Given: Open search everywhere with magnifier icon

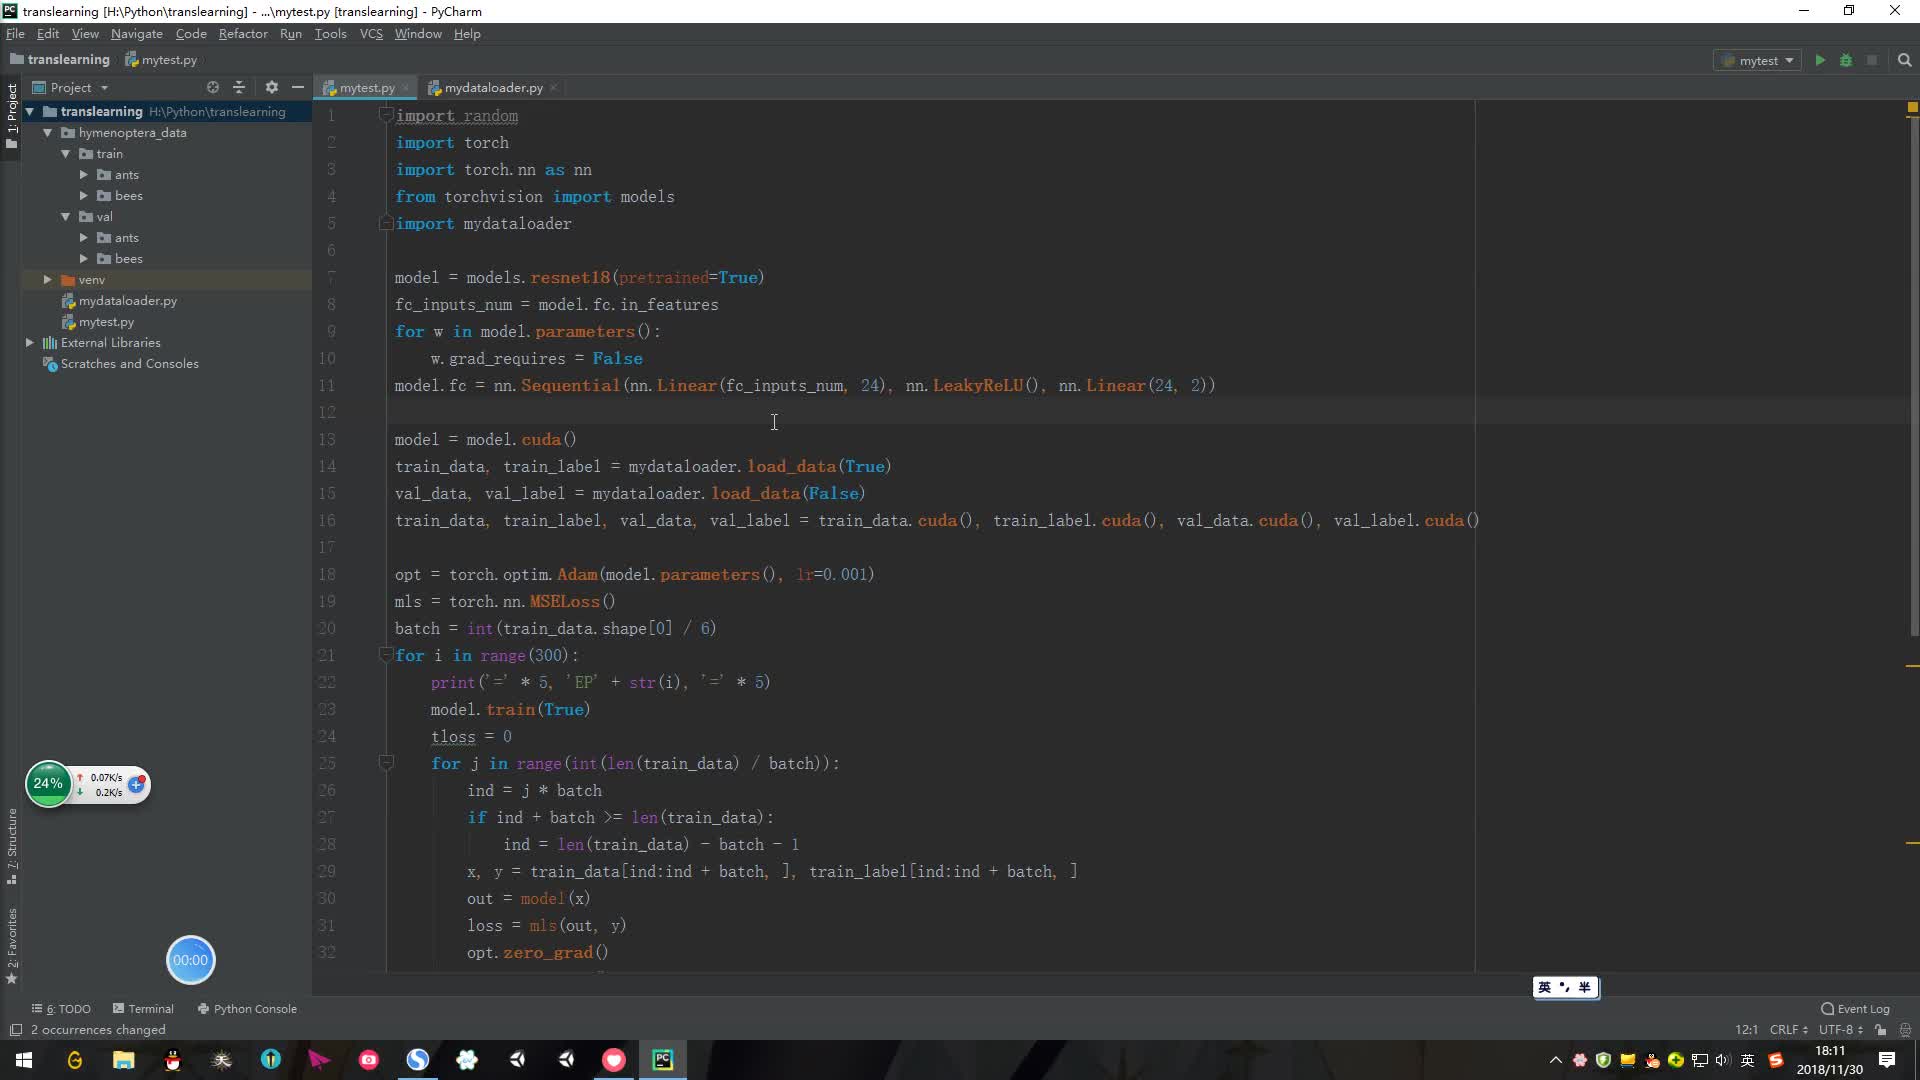Looking at the screenshot, I should pyautogui.click(x=1904, y=60).
